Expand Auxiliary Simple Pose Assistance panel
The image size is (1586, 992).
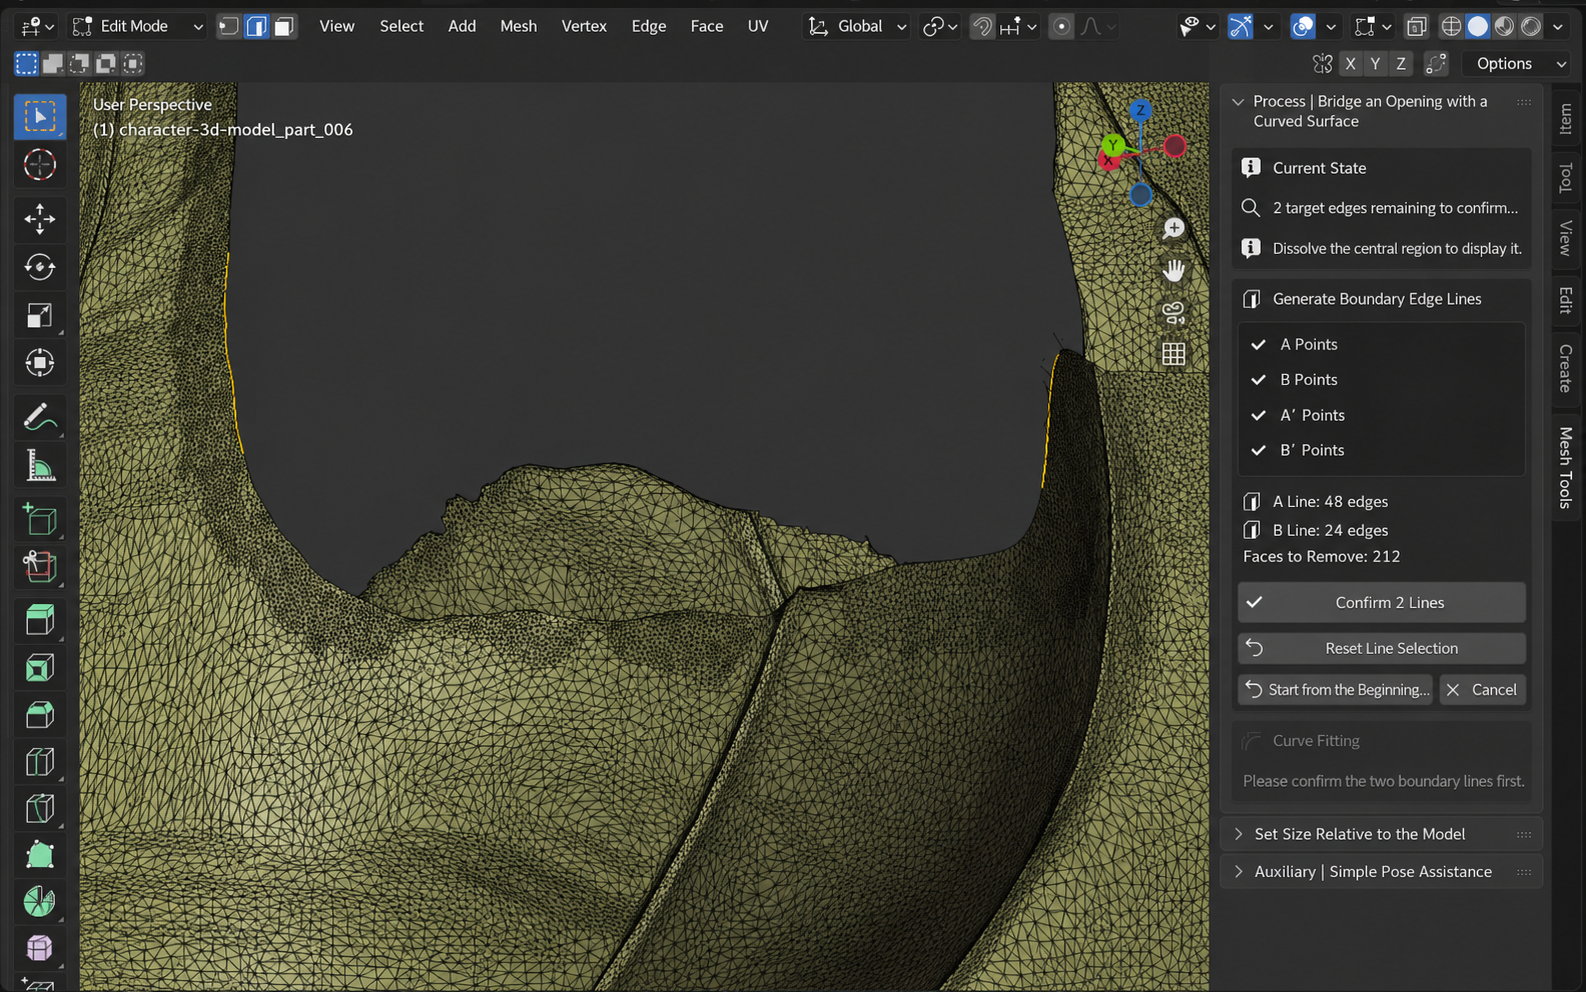pos(1381,872)
